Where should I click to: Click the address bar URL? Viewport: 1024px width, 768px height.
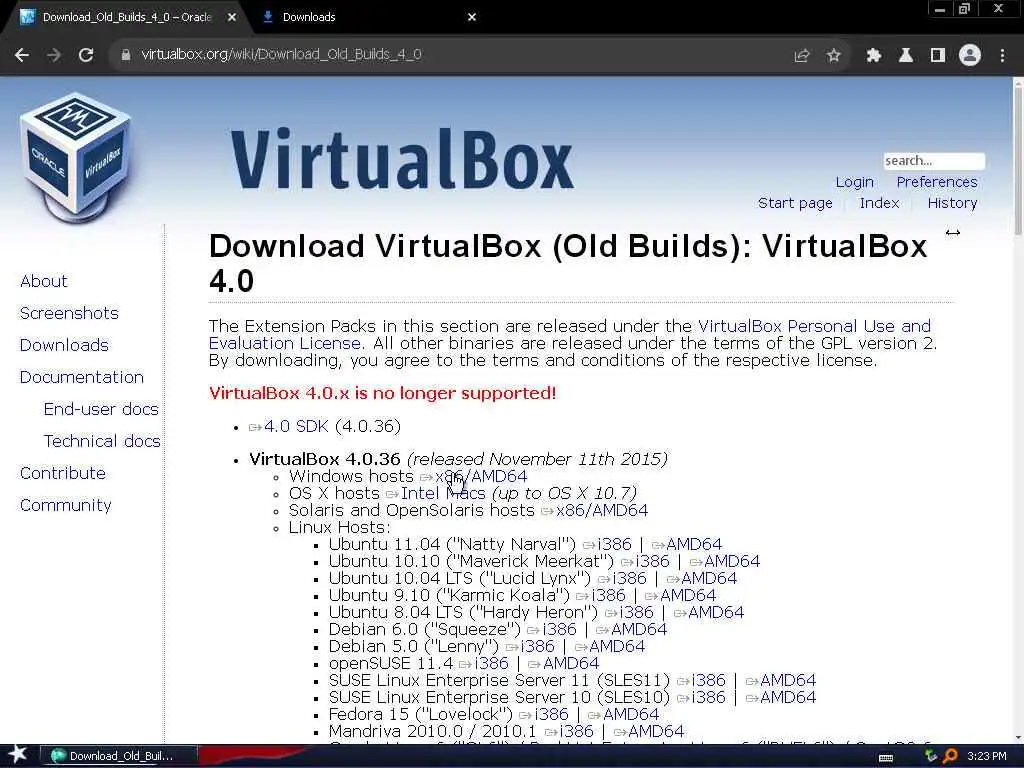(281, 55)
